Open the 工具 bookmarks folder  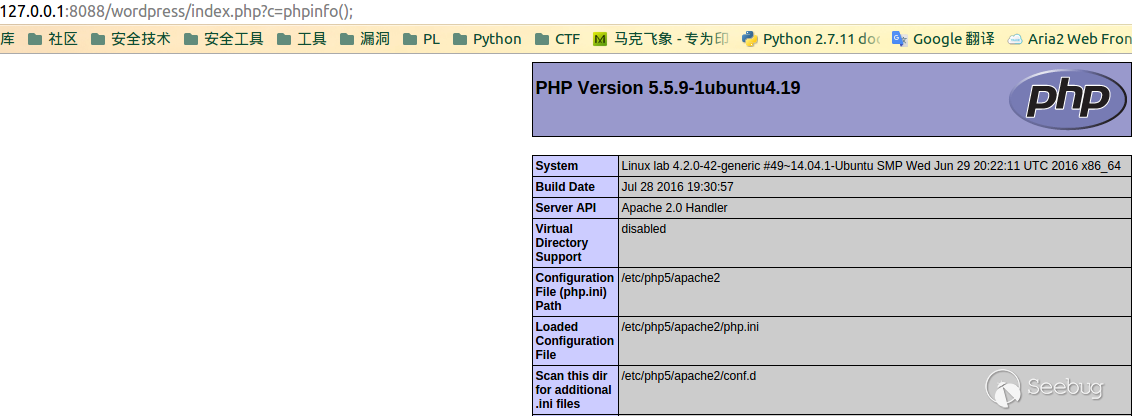[x=301, y=39]
